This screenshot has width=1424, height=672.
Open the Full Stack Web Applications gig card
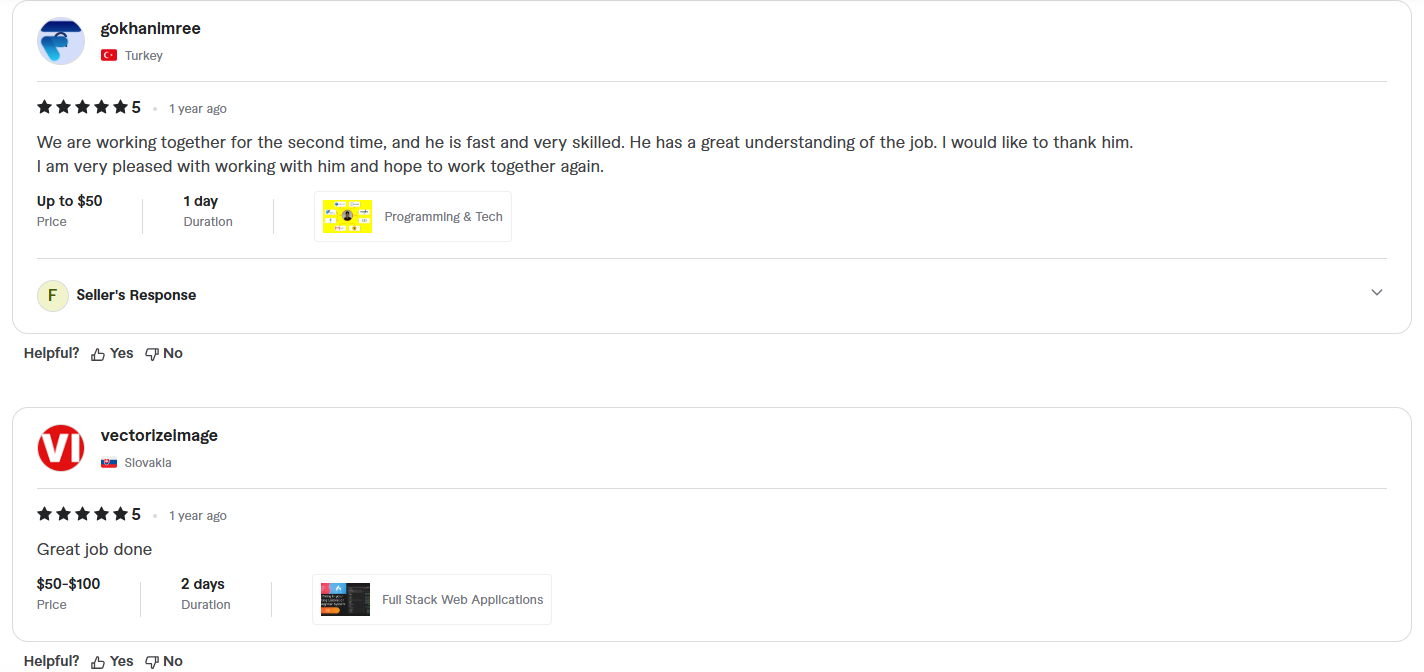pos(431,599)
